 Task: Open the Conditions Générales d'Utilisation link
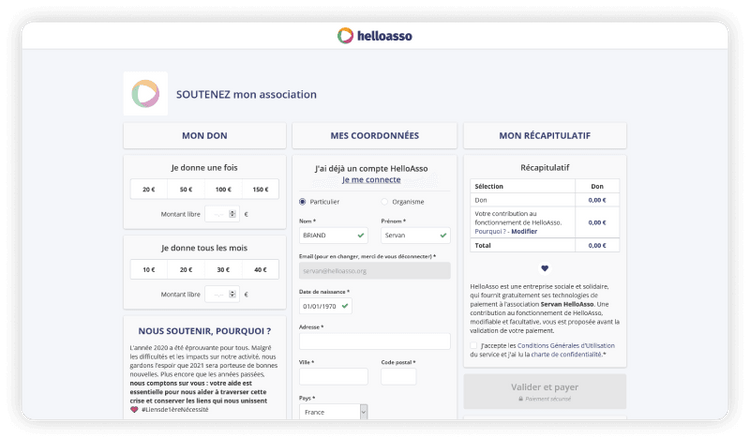click(566, 345)
